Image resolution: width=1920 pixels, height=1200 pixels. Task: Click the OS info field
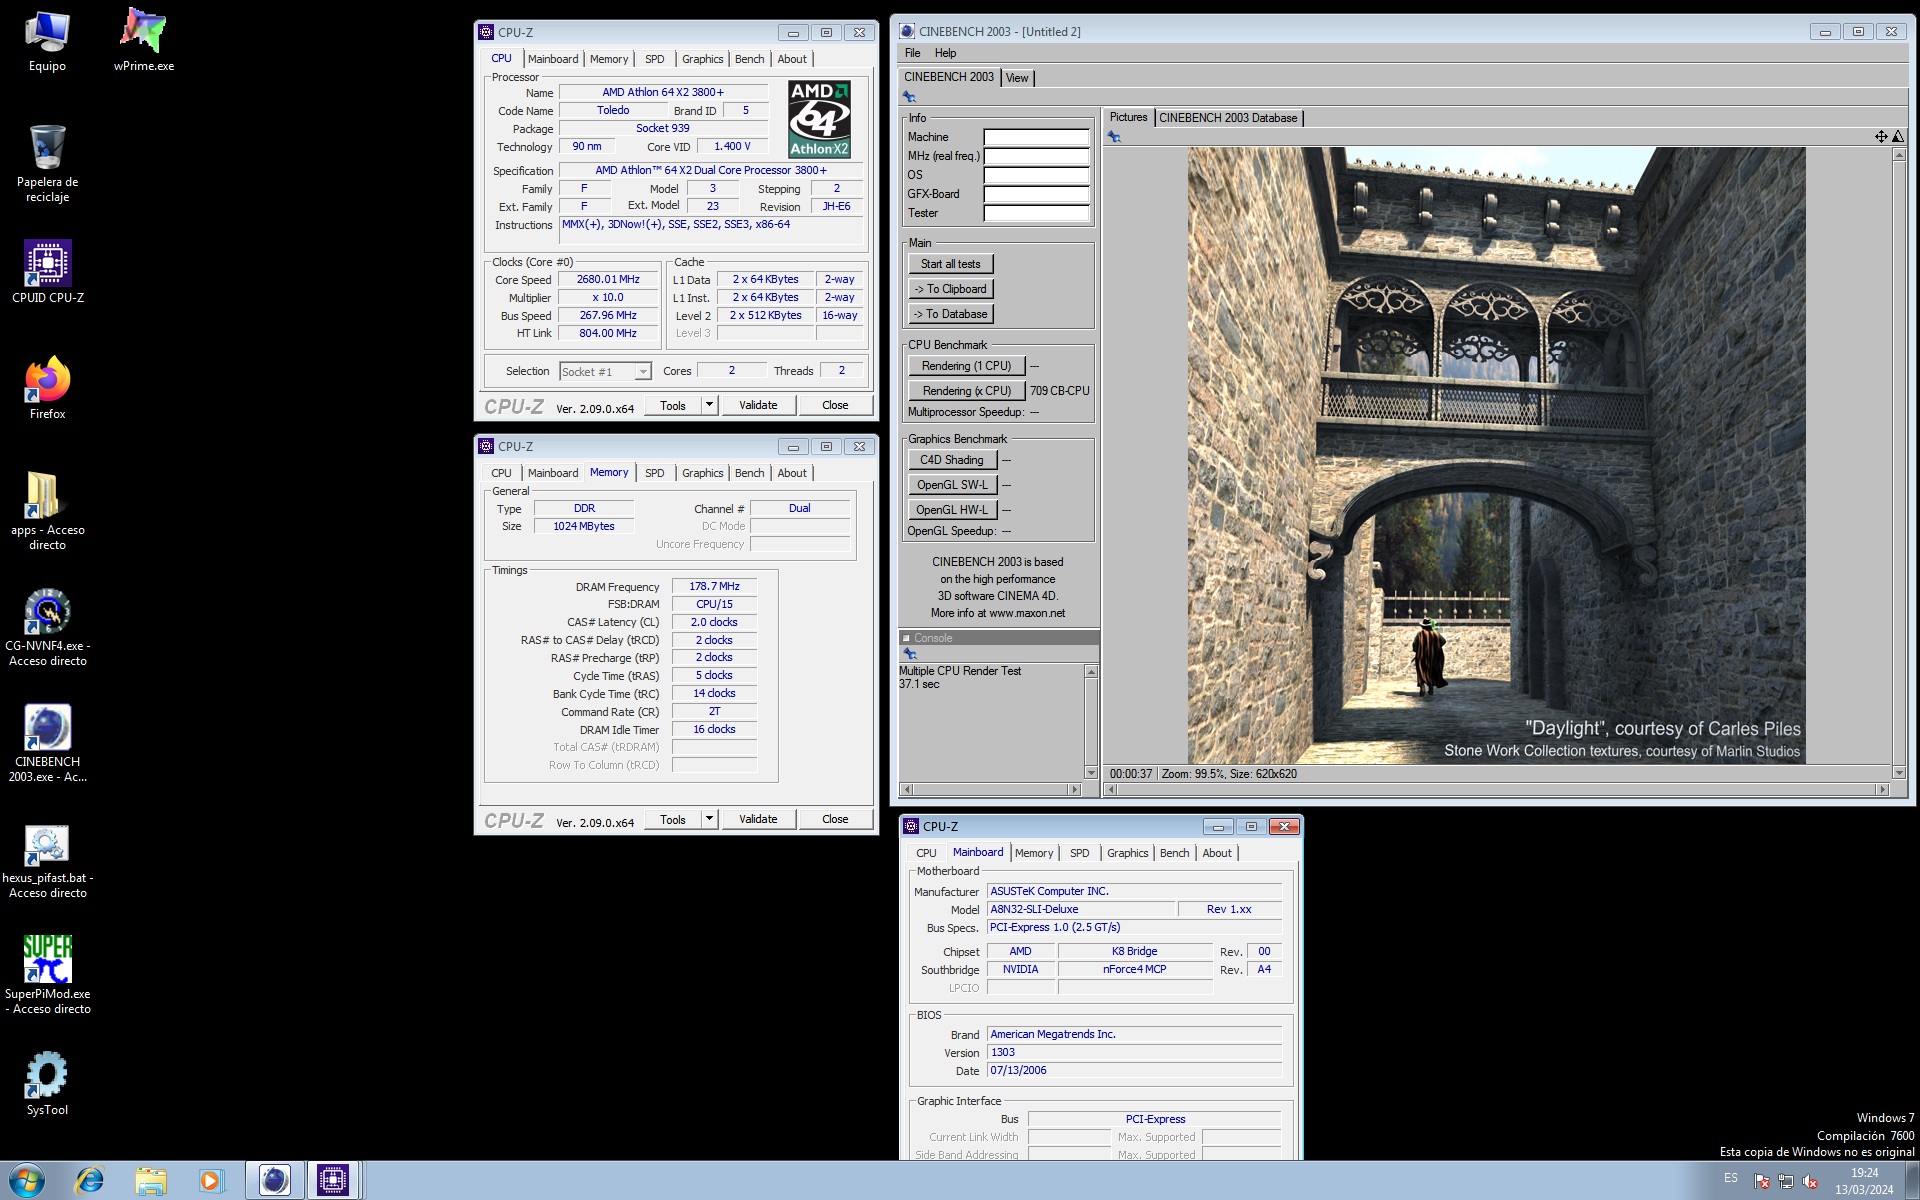(1036, 175)
